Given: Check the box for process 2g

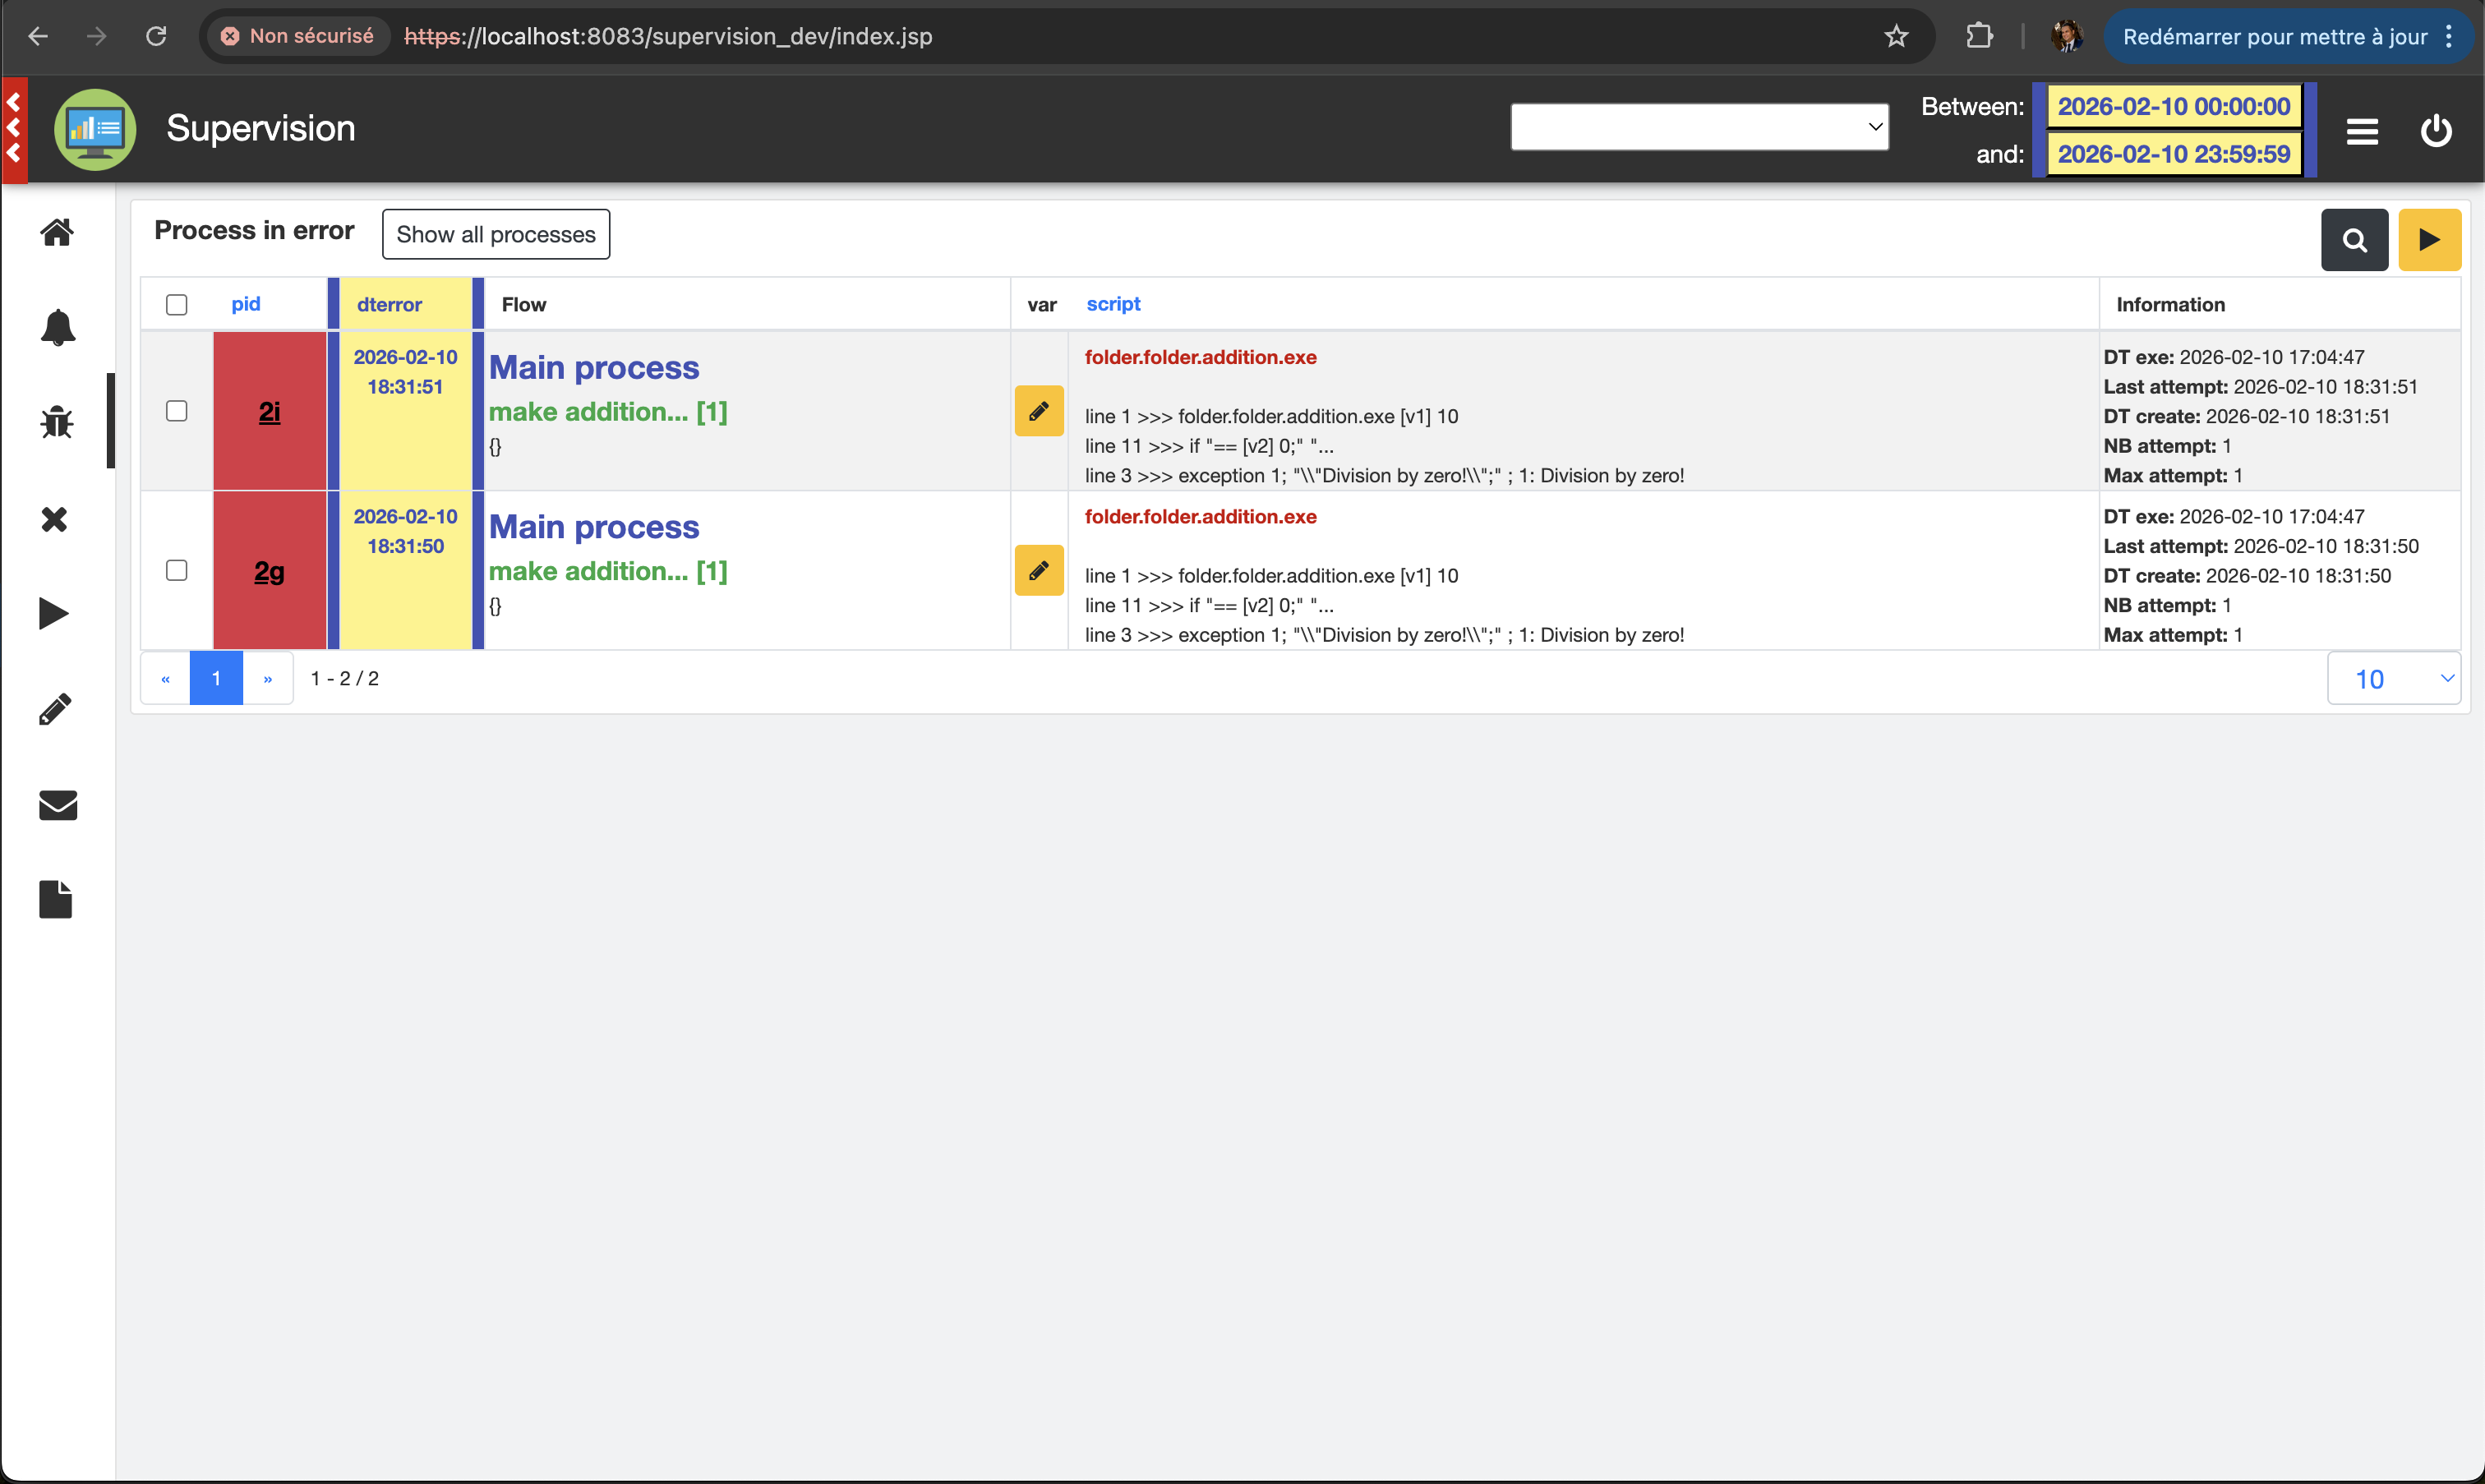Looking at the screenshot, I should (x=177, y=570).
